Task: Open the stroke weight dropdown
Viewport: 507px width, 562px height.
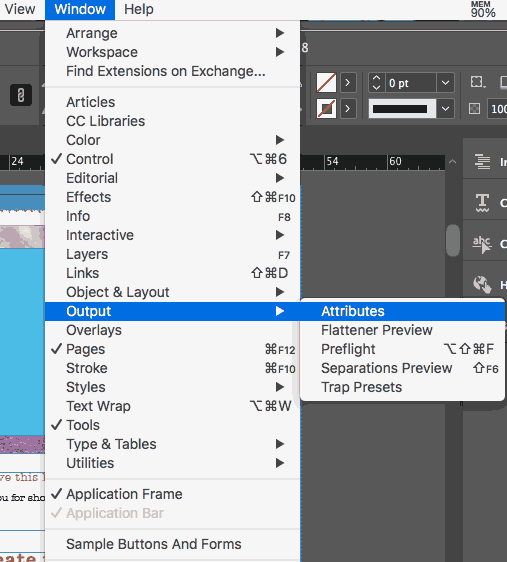Action: click(x=445, y=83)
